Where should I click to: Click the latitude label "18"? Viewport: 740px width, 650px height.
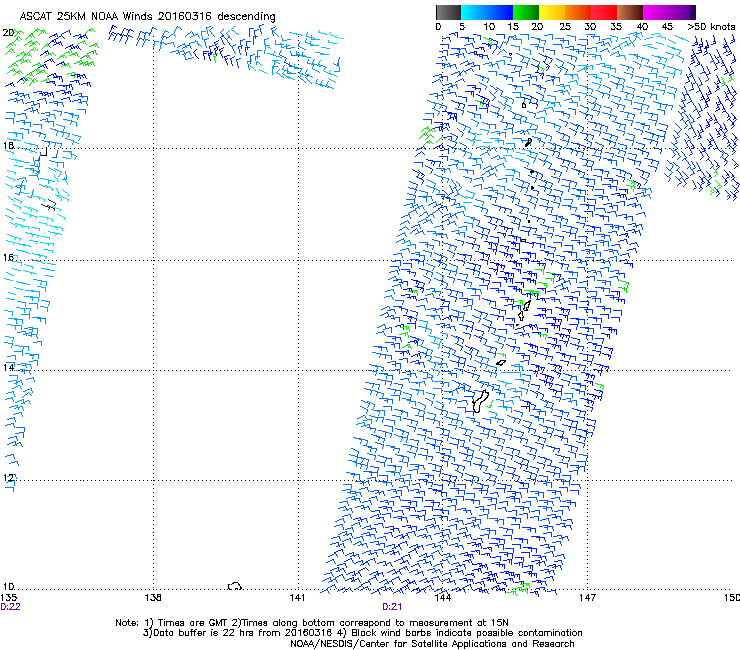8,145
